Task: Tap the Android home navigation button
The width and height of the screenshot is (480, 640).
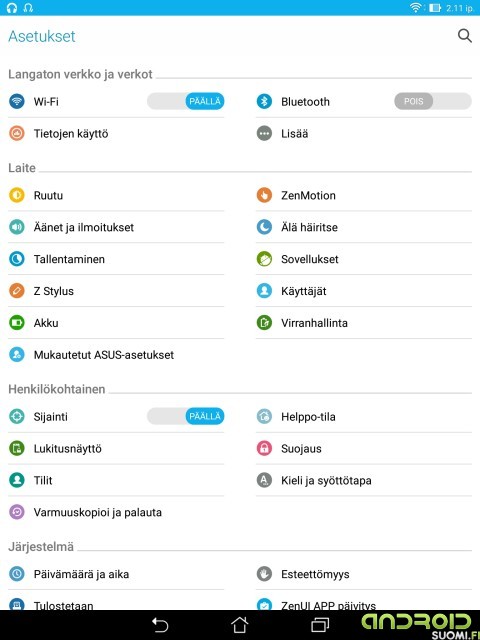Action: click(x=240, y=625)
